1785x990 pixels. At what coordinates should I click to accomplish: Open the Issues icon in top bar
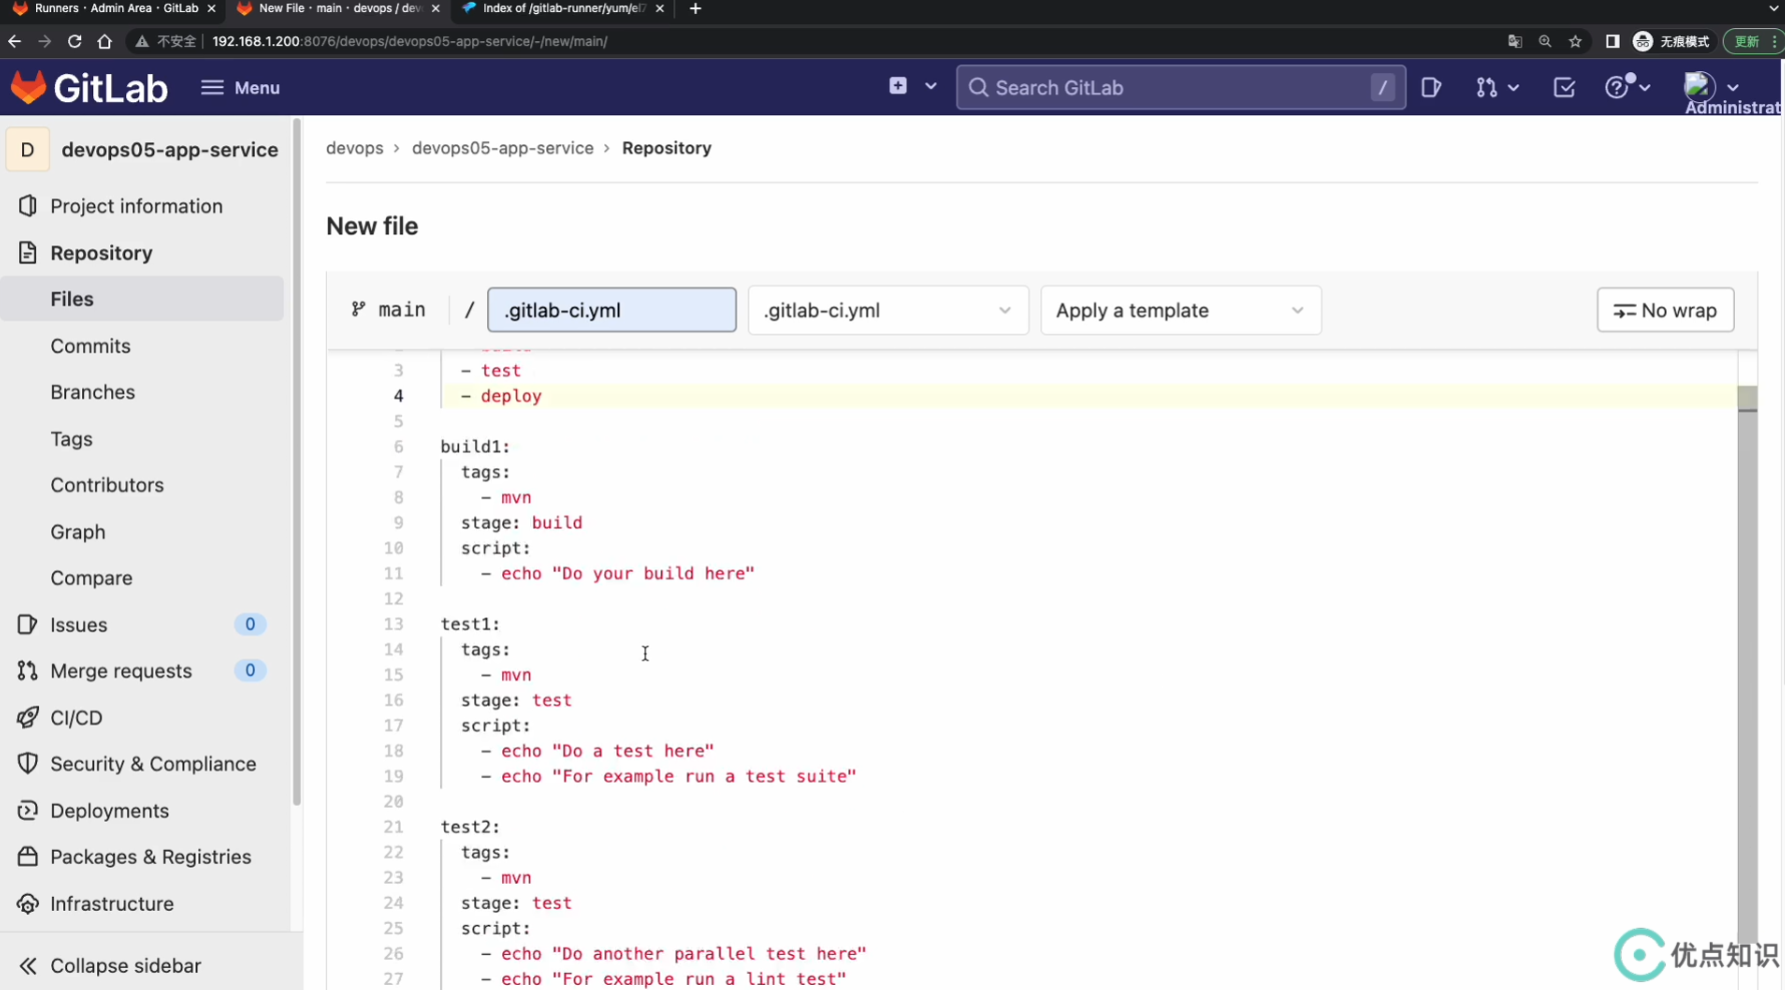(1431, 88)
